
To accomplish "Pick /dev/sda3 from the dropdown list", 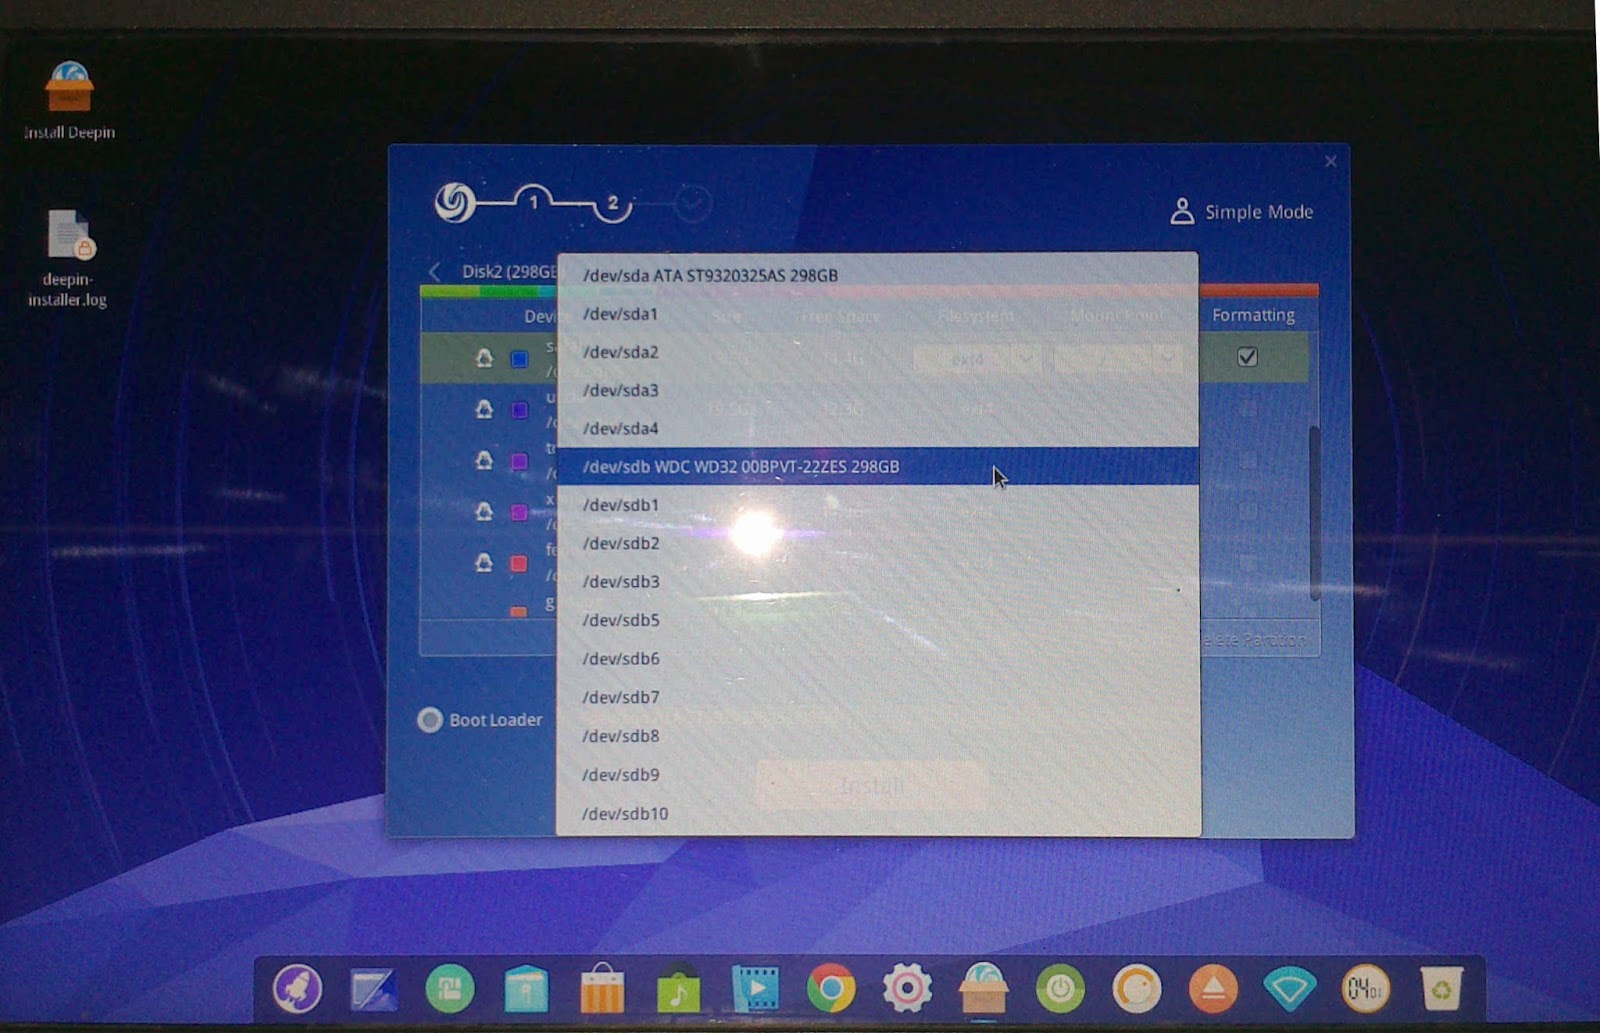I will [x=878, y=390].
